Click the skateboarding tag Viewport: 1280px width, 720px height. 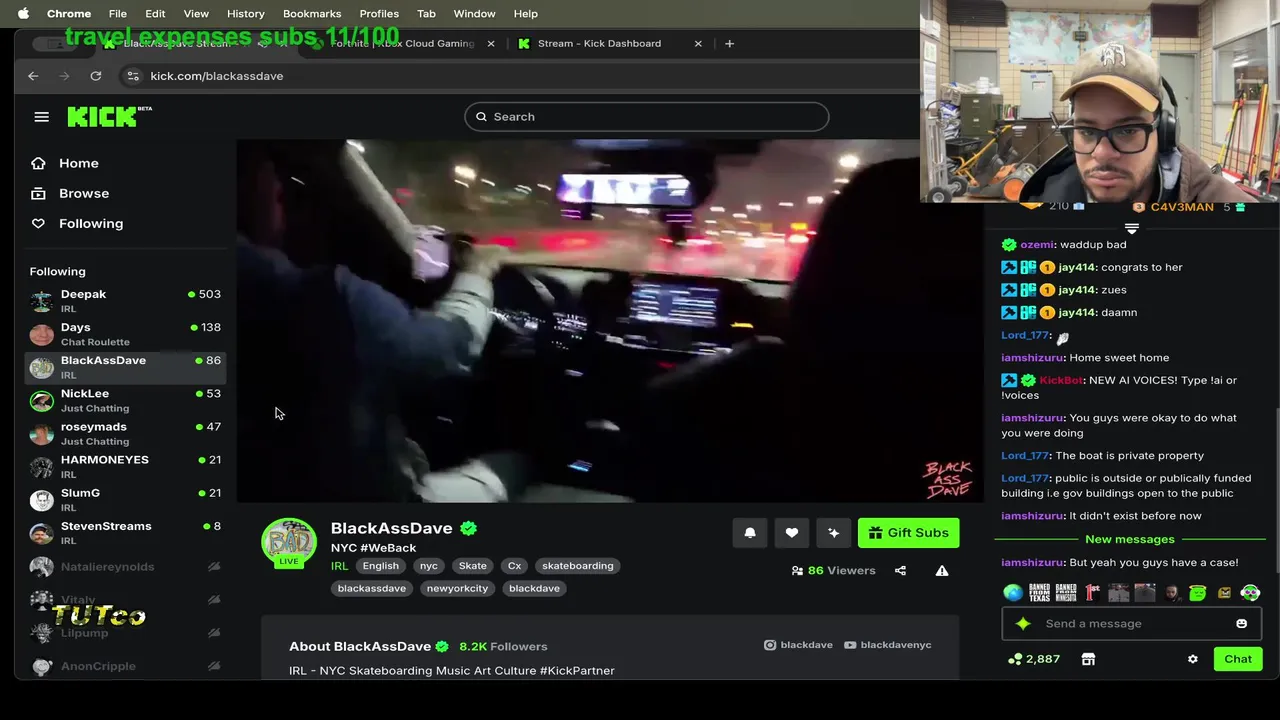pyautogui.click(x=577, y=566)
